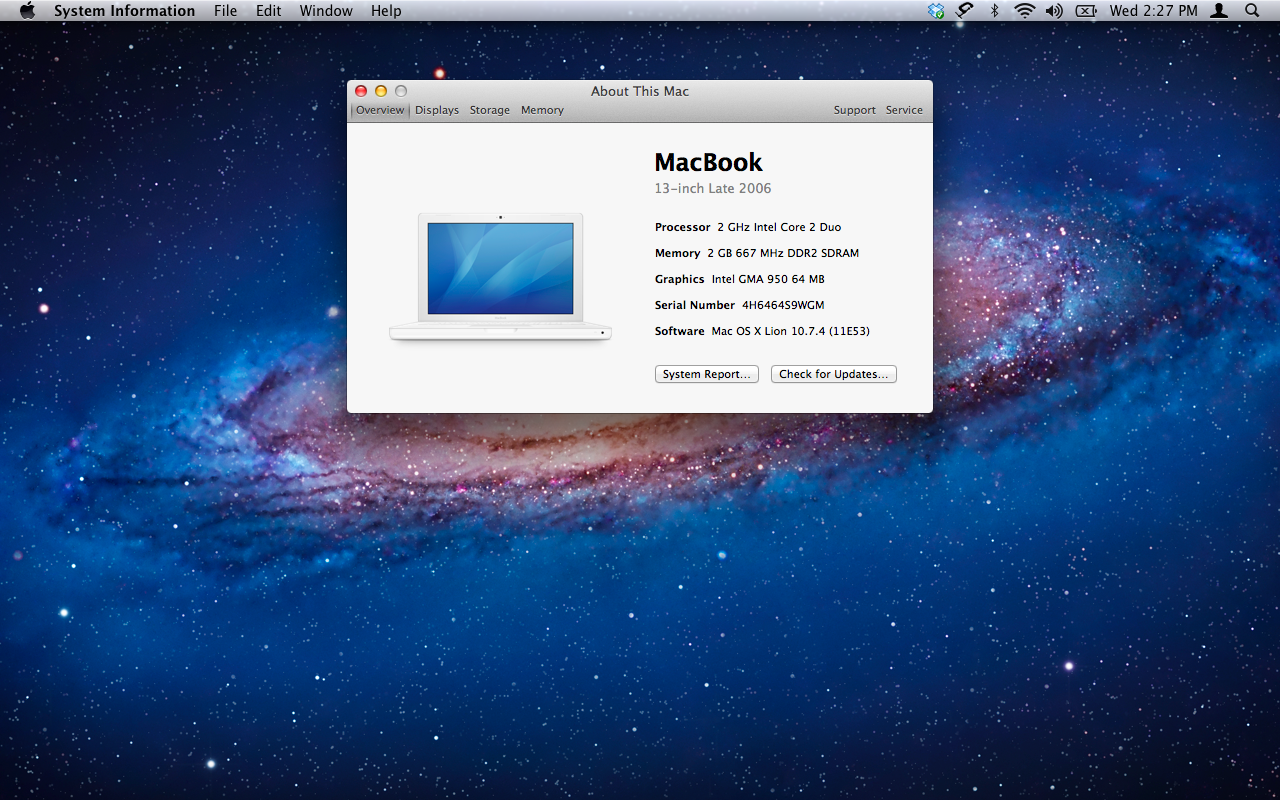The width and height of the screenshot is (1280, 800).
Task: Click the memory value 2 GB 667 MHz DDR2 SDRAM
Action: pos(783,253)
